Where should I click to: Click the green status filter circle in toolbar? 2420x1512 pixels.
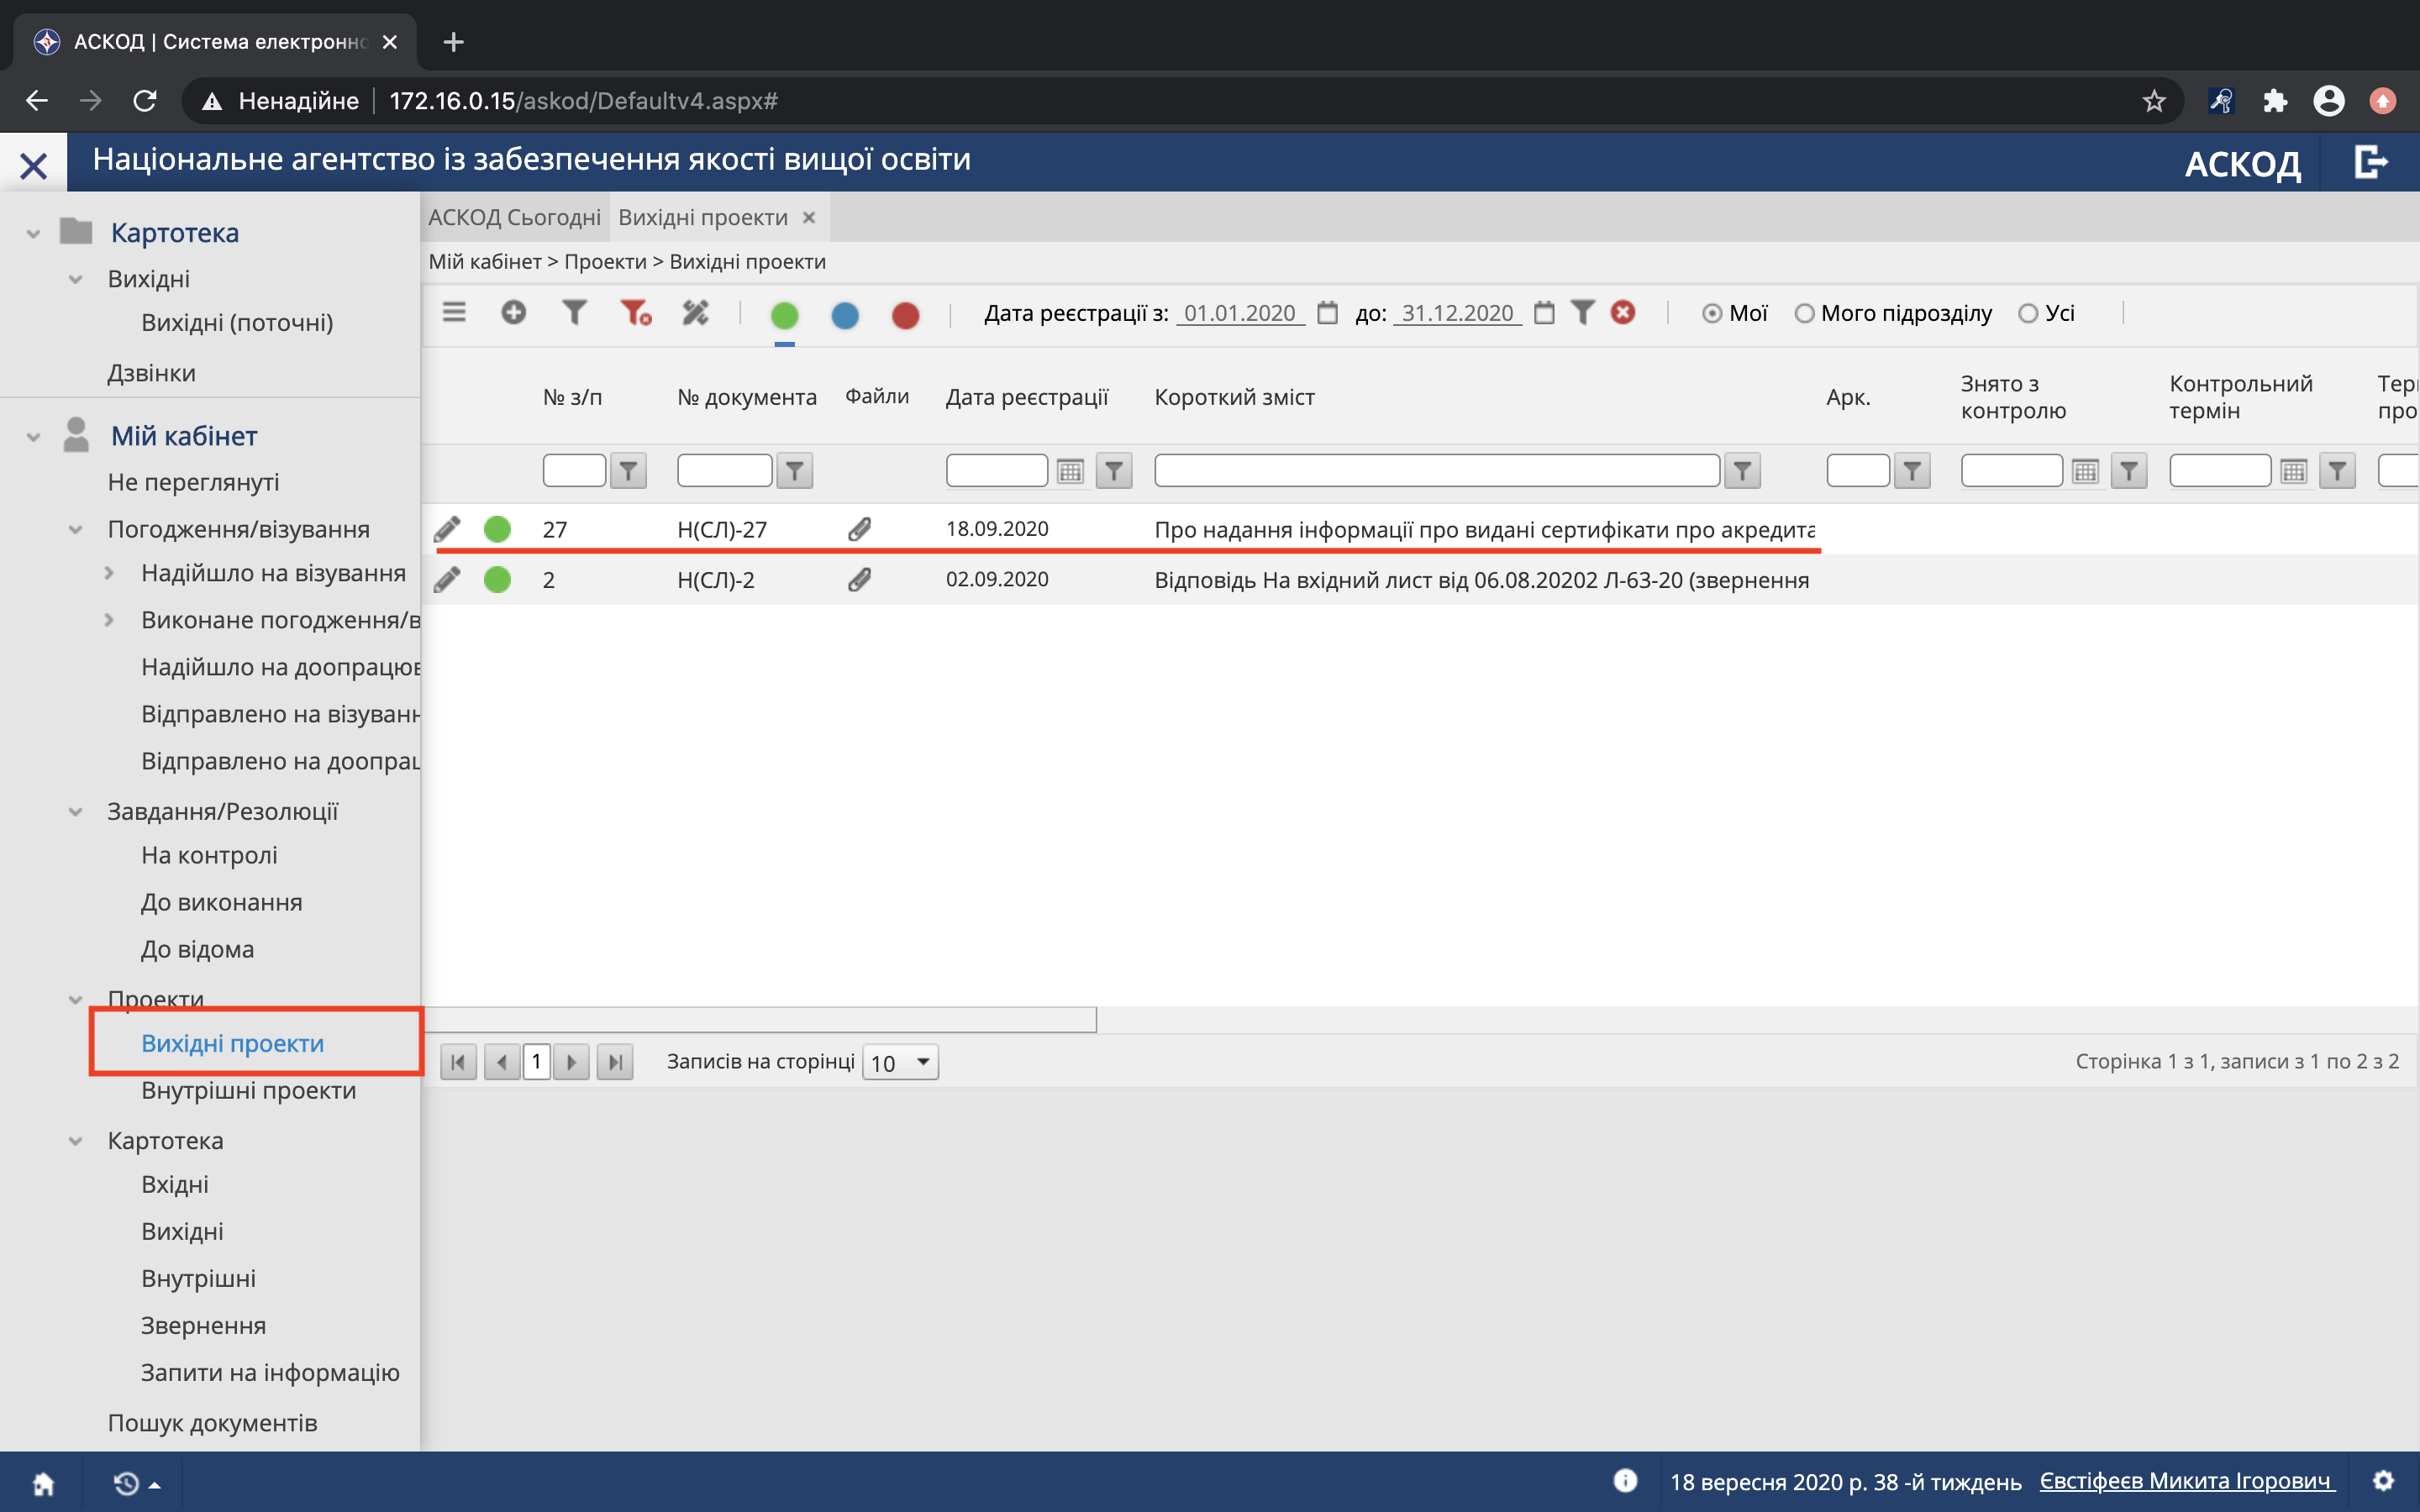[x=784, y=316]
